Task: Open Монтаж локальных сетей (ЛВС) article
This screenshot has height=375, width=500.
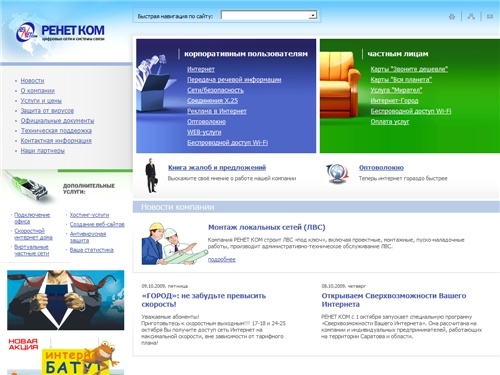Action: 267,227
